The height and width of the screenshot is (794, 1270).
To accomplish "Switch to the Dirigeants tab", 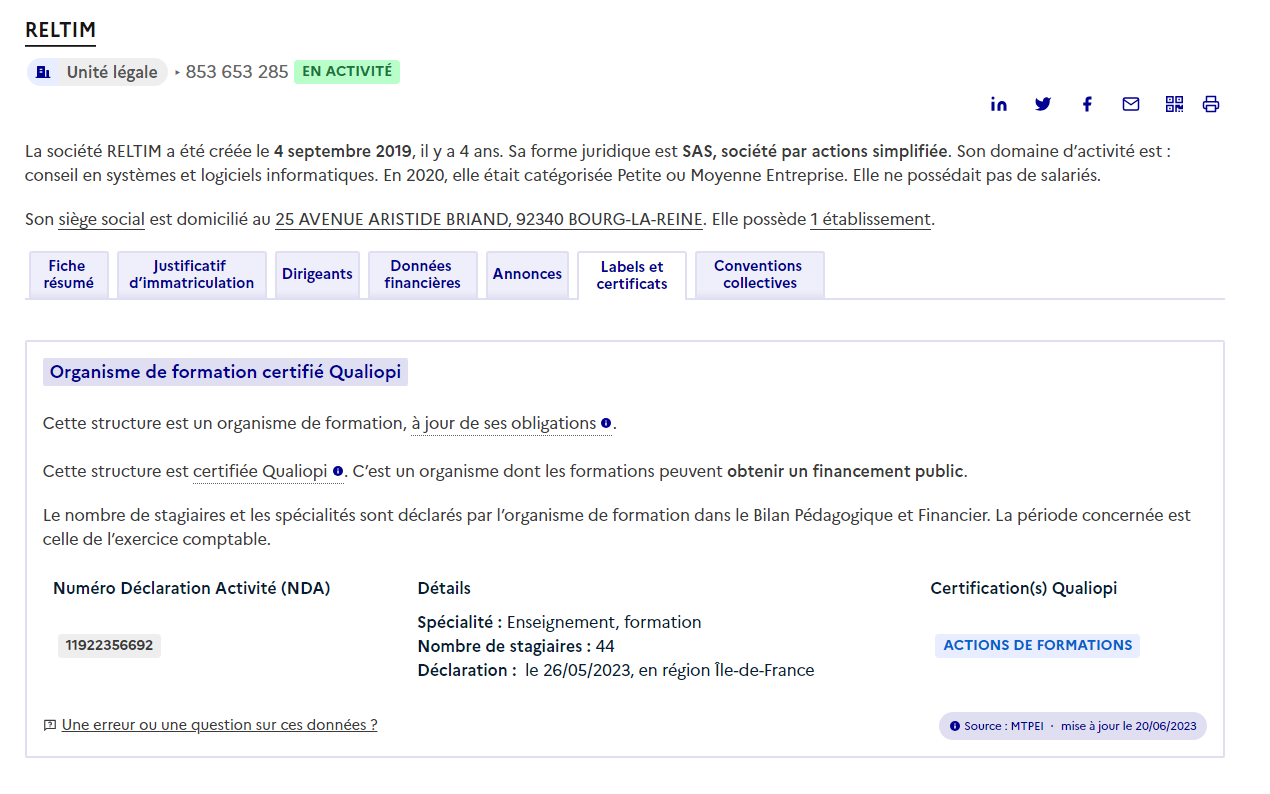I will (317, 274).
